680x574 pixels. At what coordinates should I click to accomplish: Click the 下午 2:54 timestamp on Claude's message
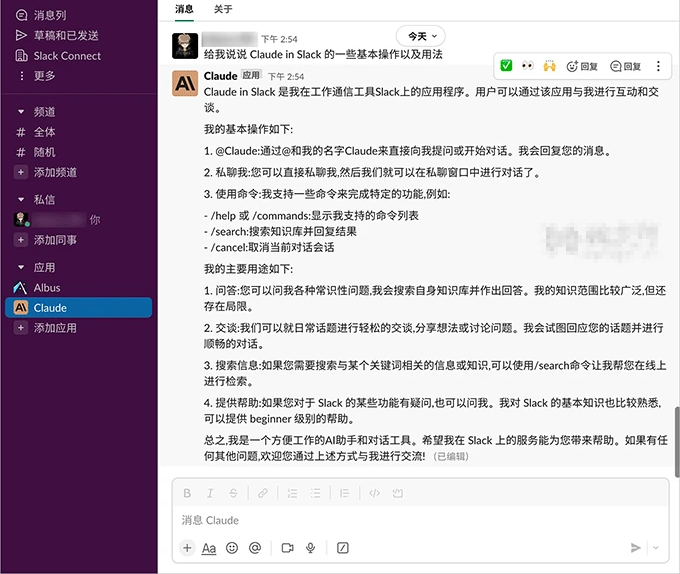pos(286,77)
